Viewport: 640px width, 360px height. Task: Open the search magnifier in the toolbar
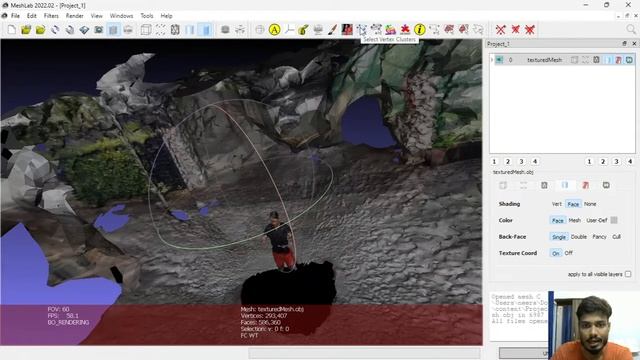pos(631,29)
